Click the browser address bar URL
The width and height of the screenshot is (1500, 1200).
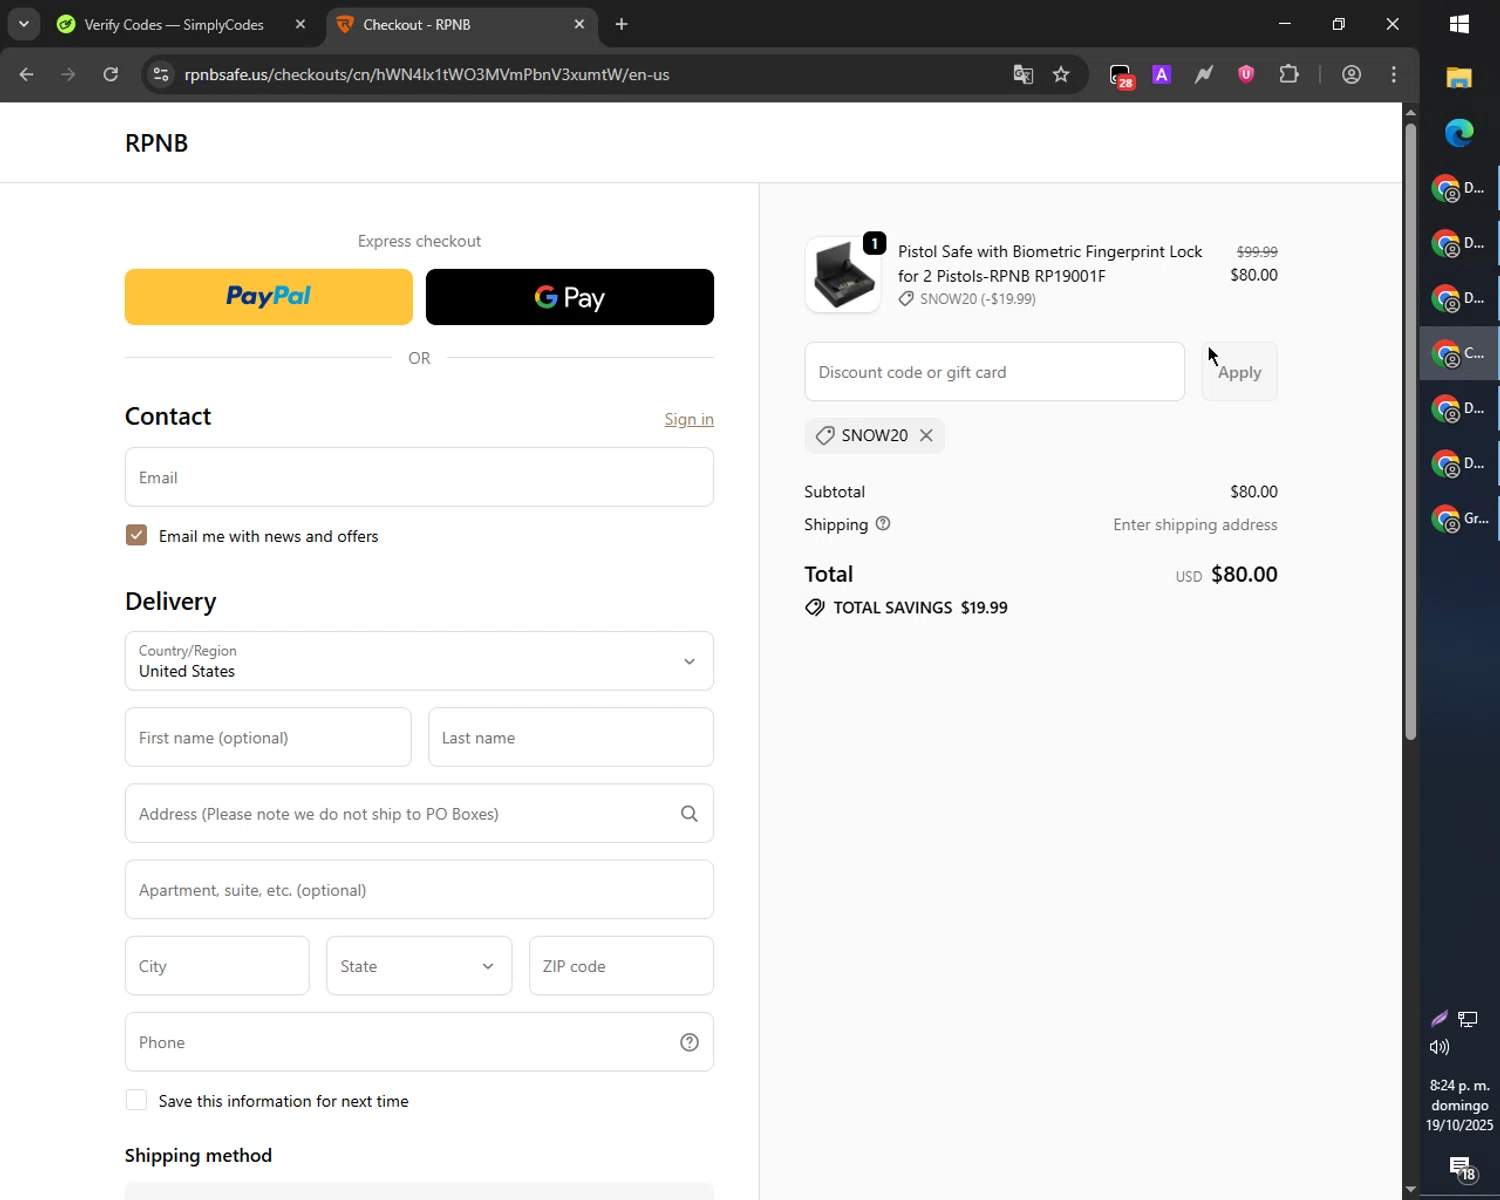(x=427, y=74)
